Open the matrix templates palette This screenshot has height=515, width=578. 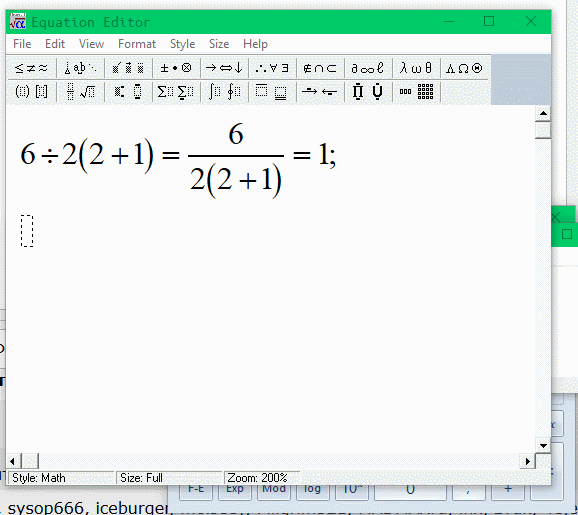coord(415,92)
